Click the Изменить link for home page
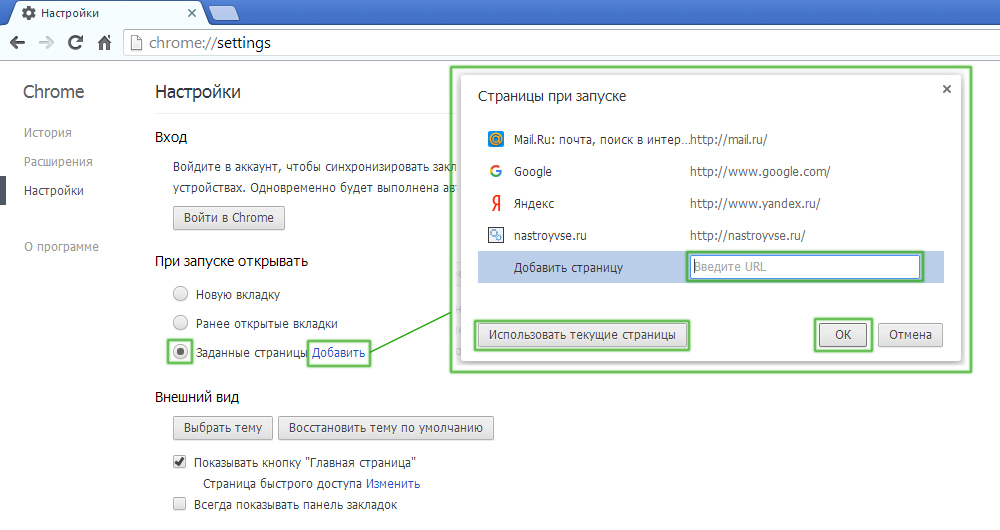This screenshot has height=530, width=1000. [393, 483]
